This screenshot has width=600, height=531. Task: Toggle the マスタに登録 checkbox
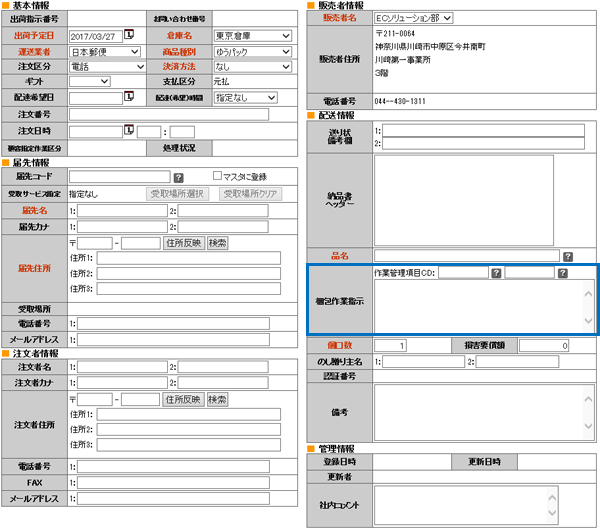click(x=217, y=176)
